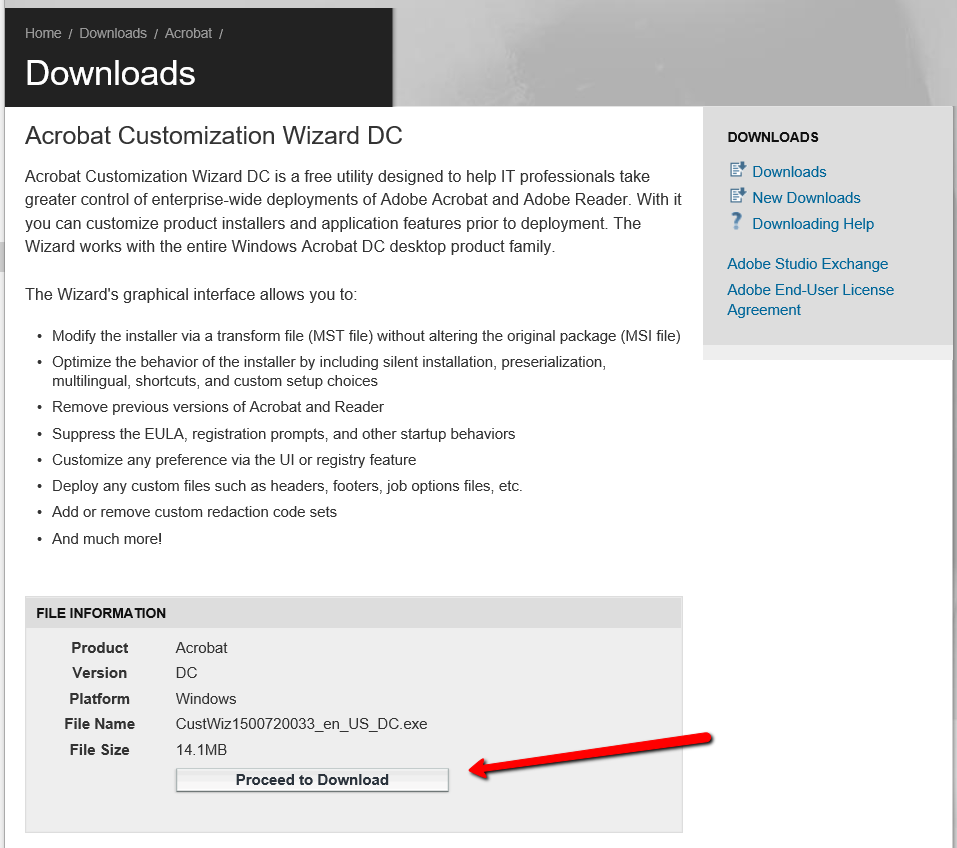
Task: Navigate to Acrobat in the breadcrumb
Action: 188,33
